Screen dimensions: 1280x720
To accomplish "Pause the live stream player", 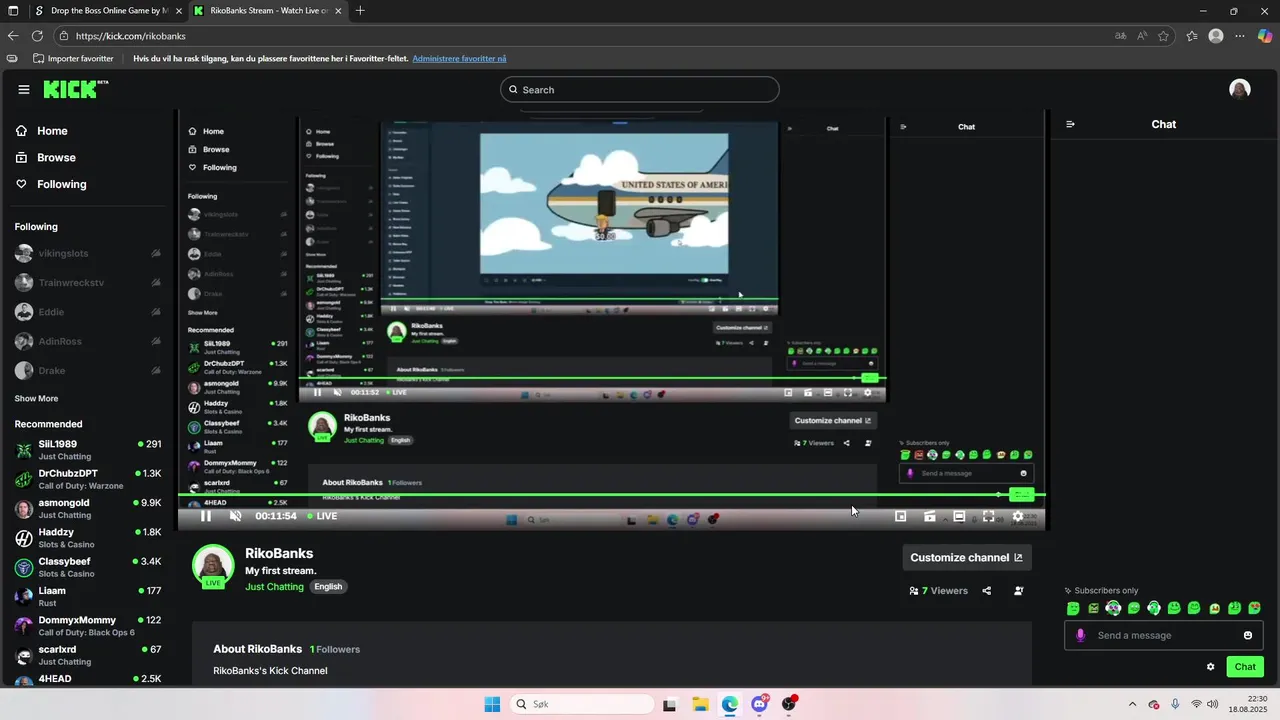I will [205, 516].
